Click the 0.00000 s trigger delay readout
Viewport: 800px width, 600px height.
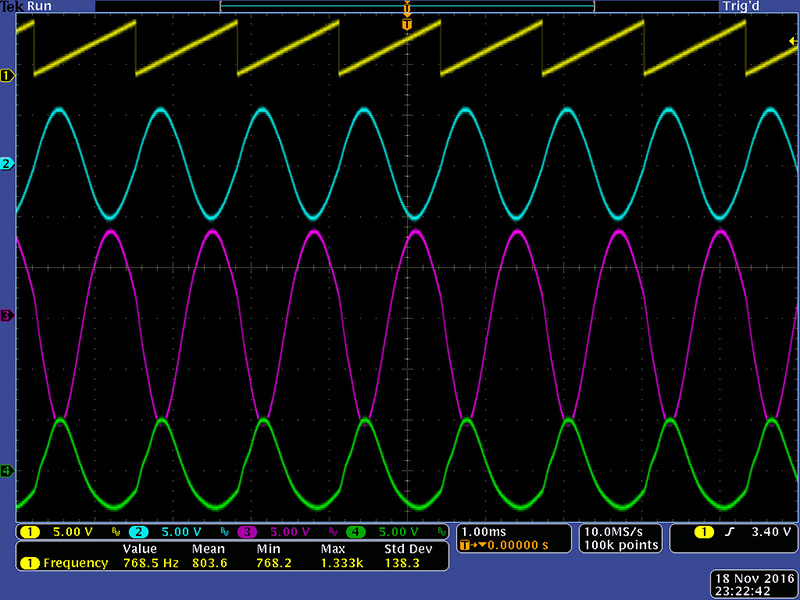click(517, 545)
